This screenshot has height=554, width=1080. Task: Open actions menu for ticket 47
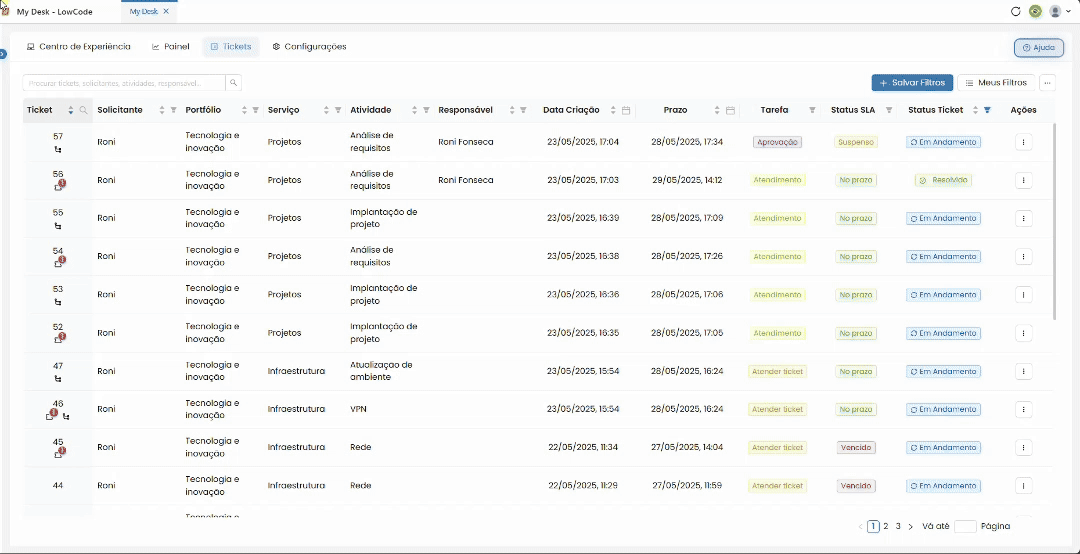point(1024,371)
